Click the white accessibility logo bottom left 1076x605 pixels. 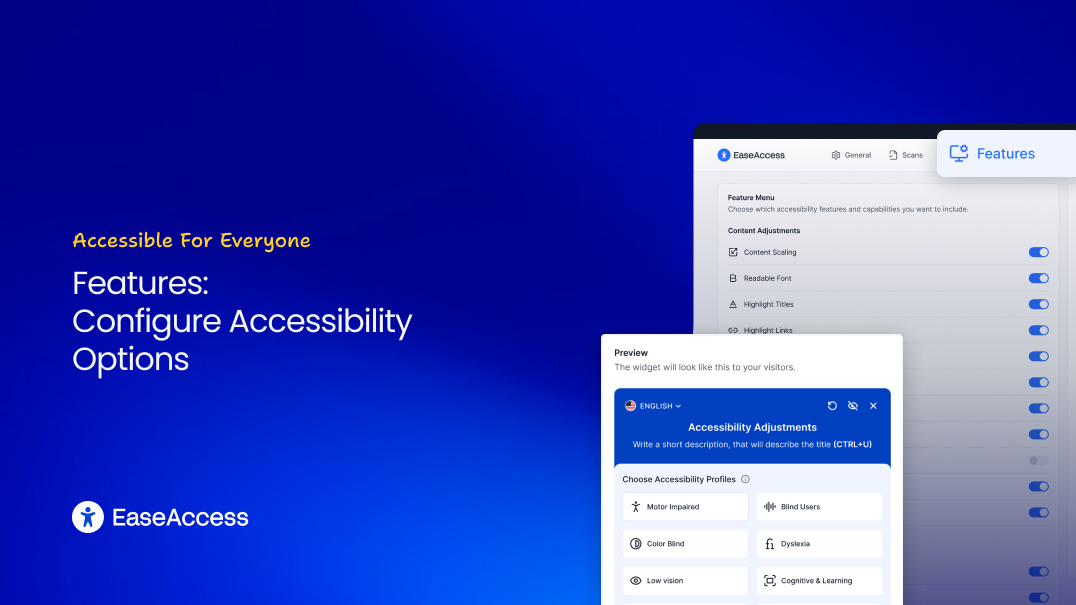88,517
